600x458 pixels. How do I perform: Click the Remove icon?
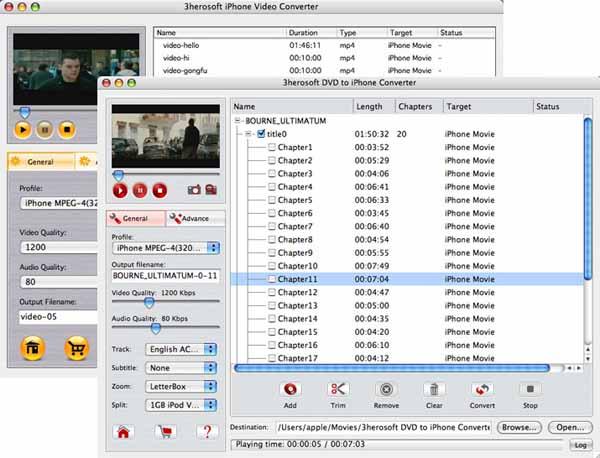[x=386, y=390]
